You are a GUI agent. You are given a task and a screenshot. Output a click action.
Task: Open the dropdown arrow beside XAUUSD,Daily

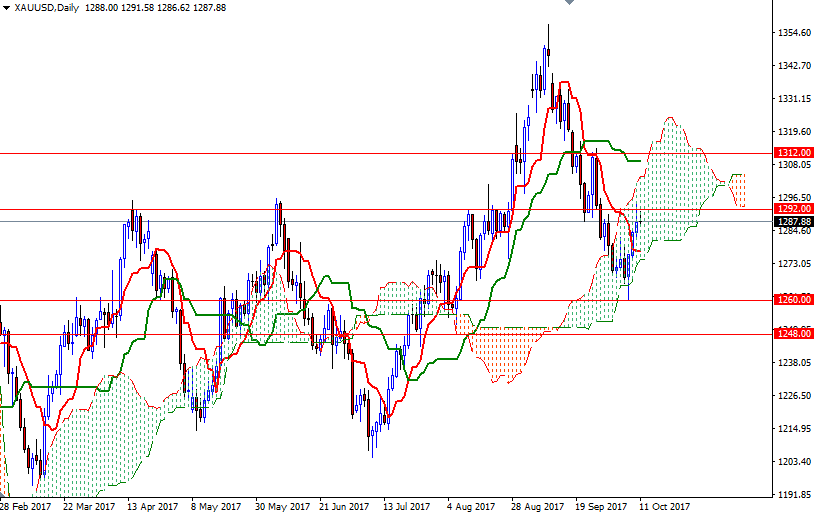click(6, 8)
